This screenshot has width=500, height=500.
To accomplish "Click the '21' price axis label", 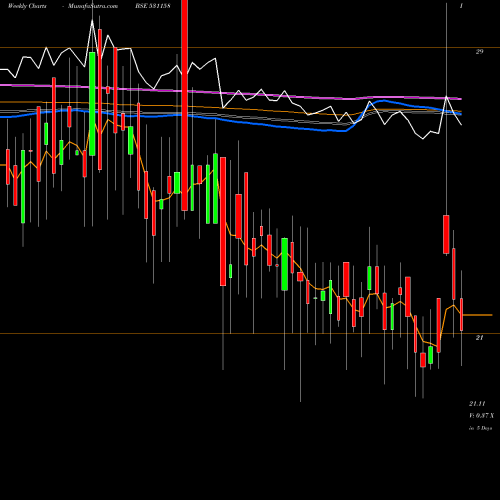I will tap(479, 338).
